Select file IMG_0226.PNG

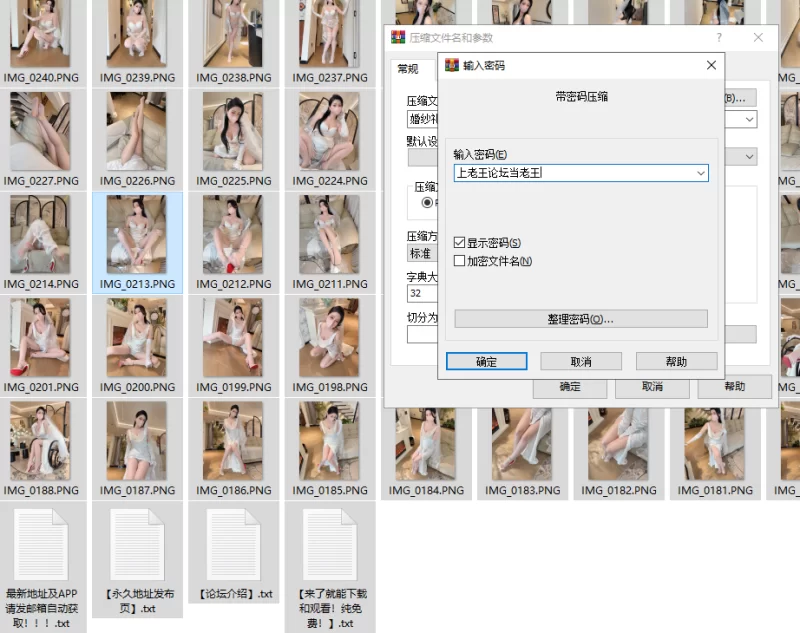pos(137,139)
